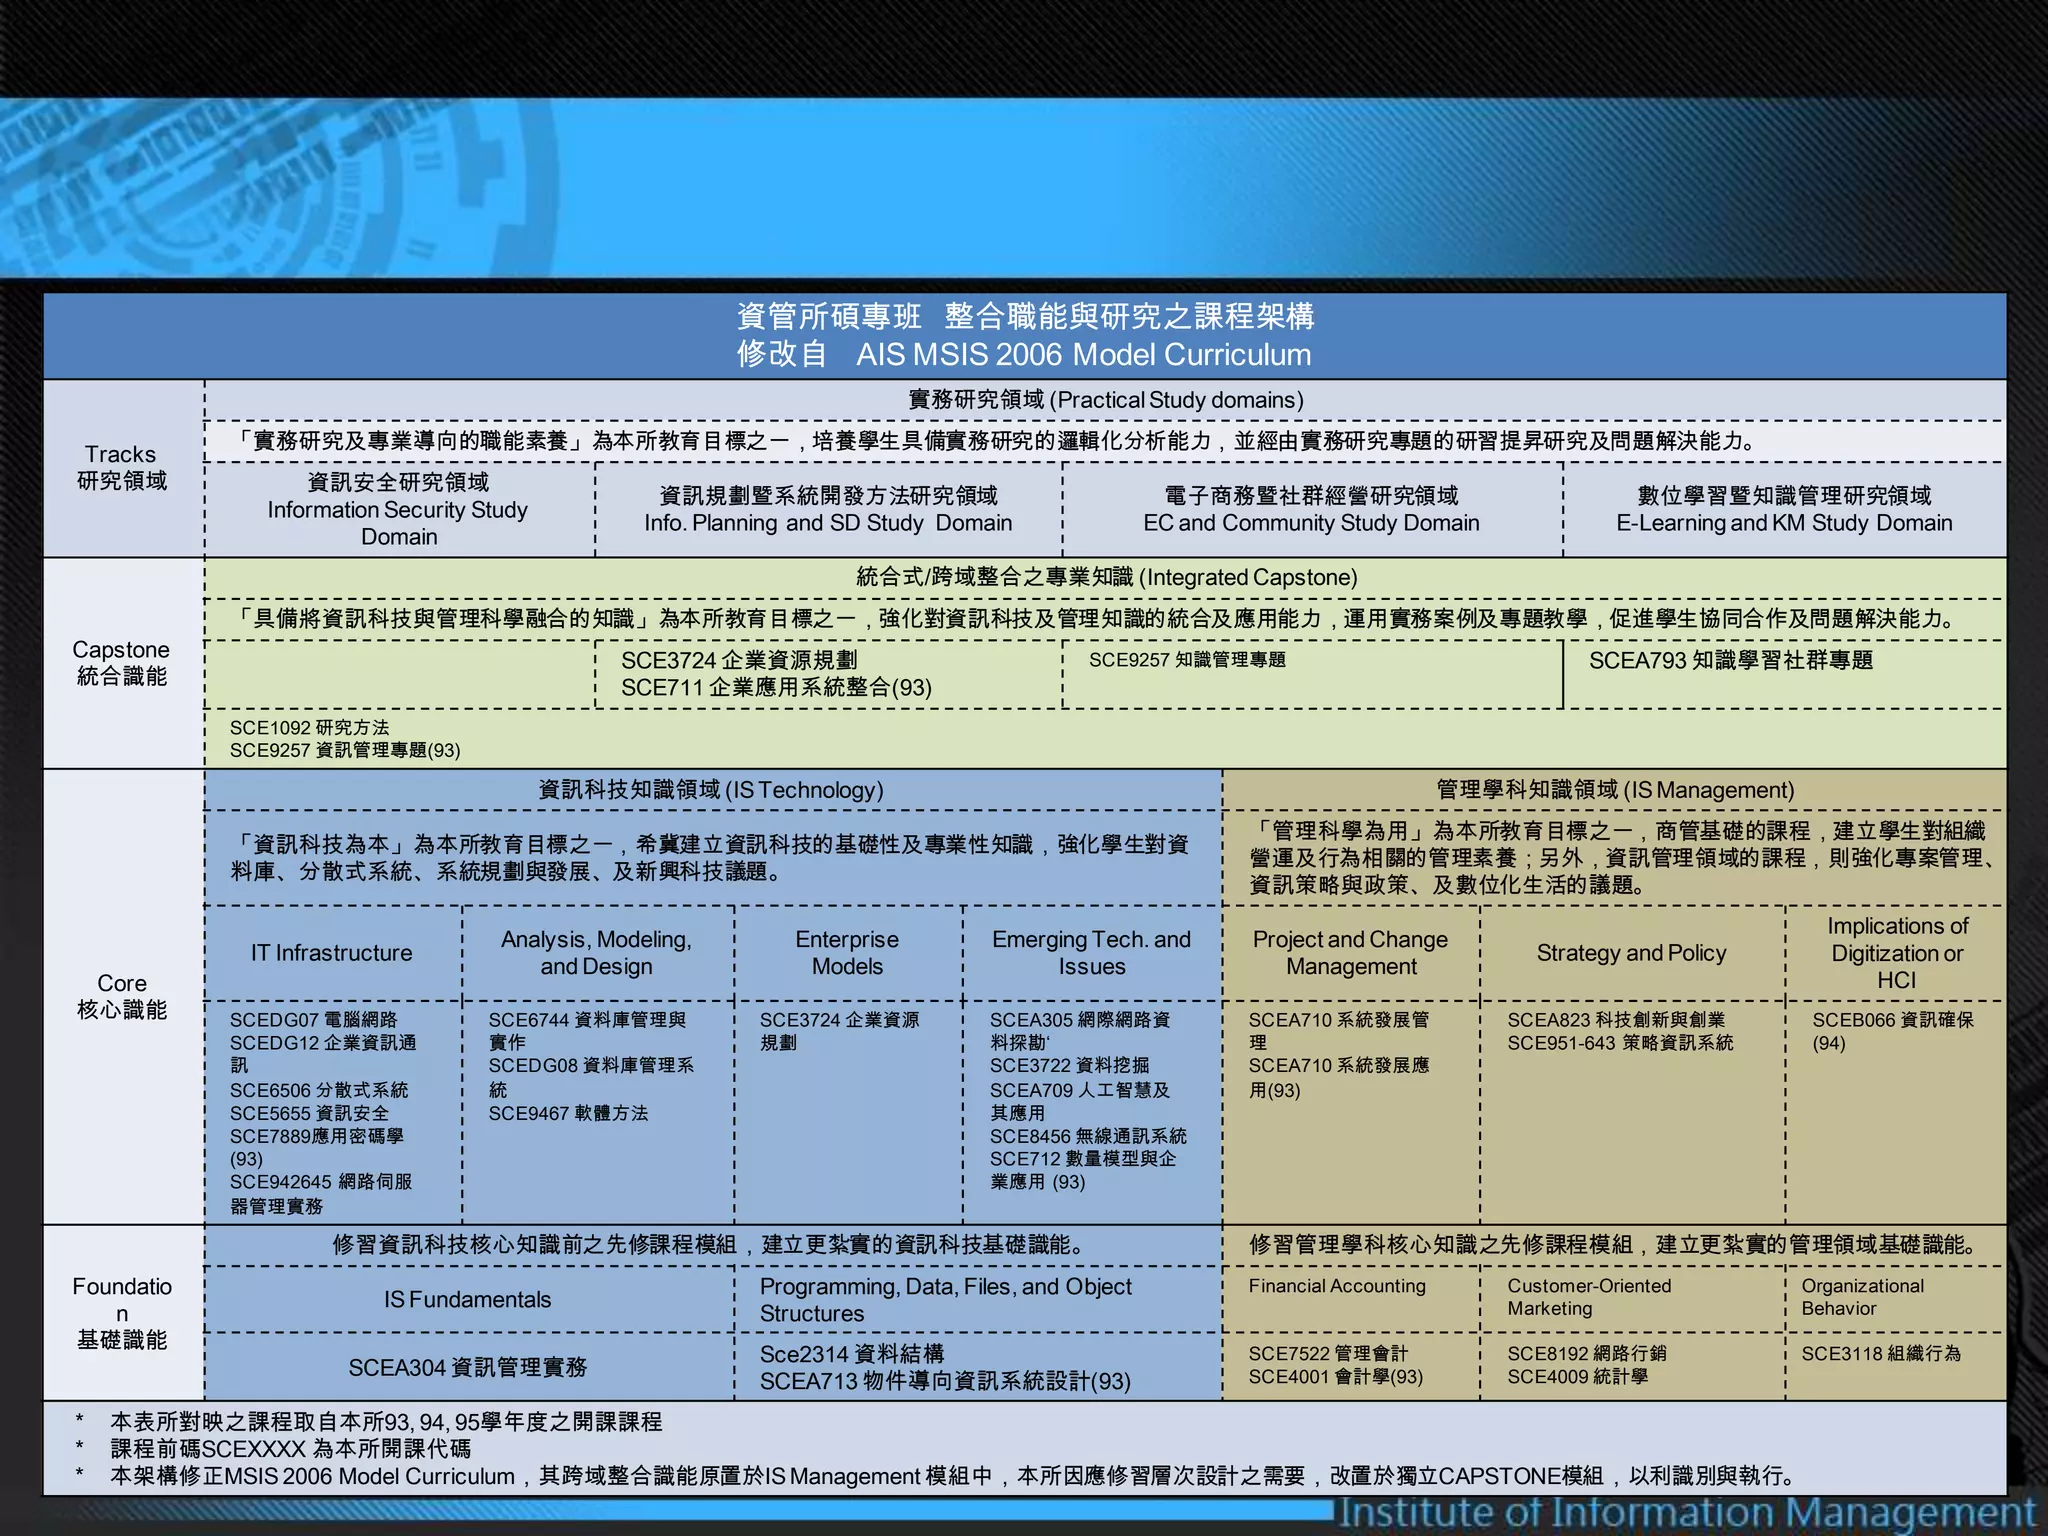The height and width of the screenshot is (1536, 2048).
Task: Click SCEA713 物件導向資訊系統設計(93)
Action: tap(945, 1381)
